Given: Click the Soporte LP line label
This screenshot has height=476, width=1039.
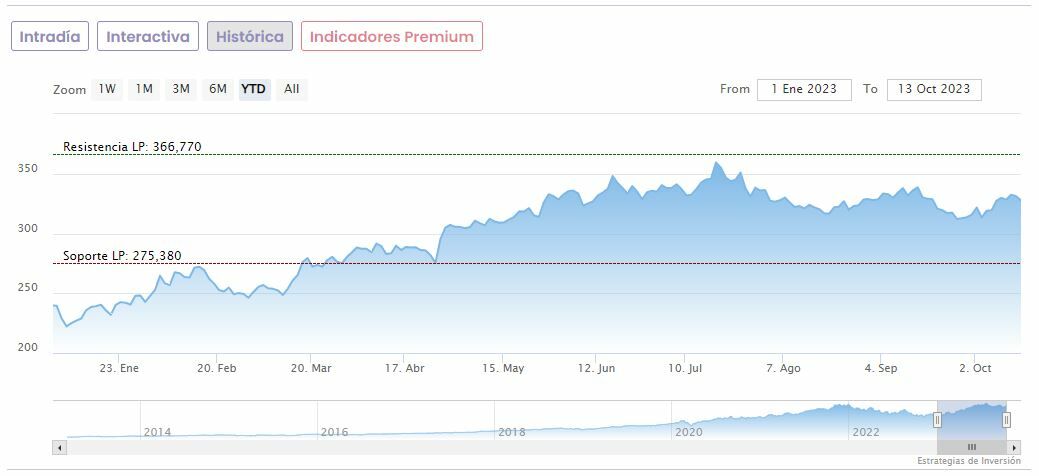Looking at the screenshot, I should 122,256.
